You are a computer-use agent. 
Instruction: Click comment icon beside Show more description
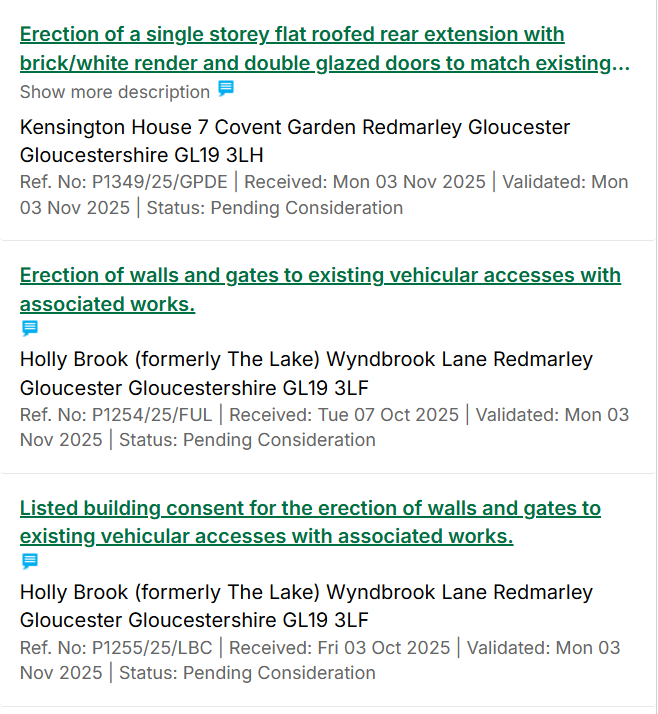click(x=226, y=89)
